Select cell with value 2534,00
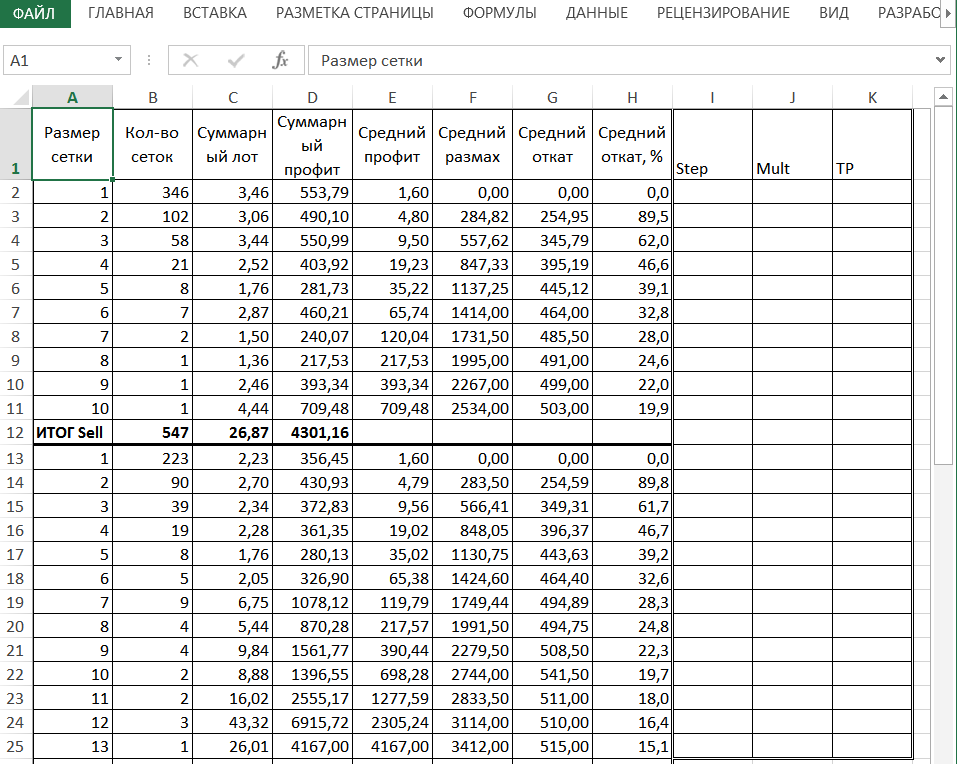 click(472, 408)
